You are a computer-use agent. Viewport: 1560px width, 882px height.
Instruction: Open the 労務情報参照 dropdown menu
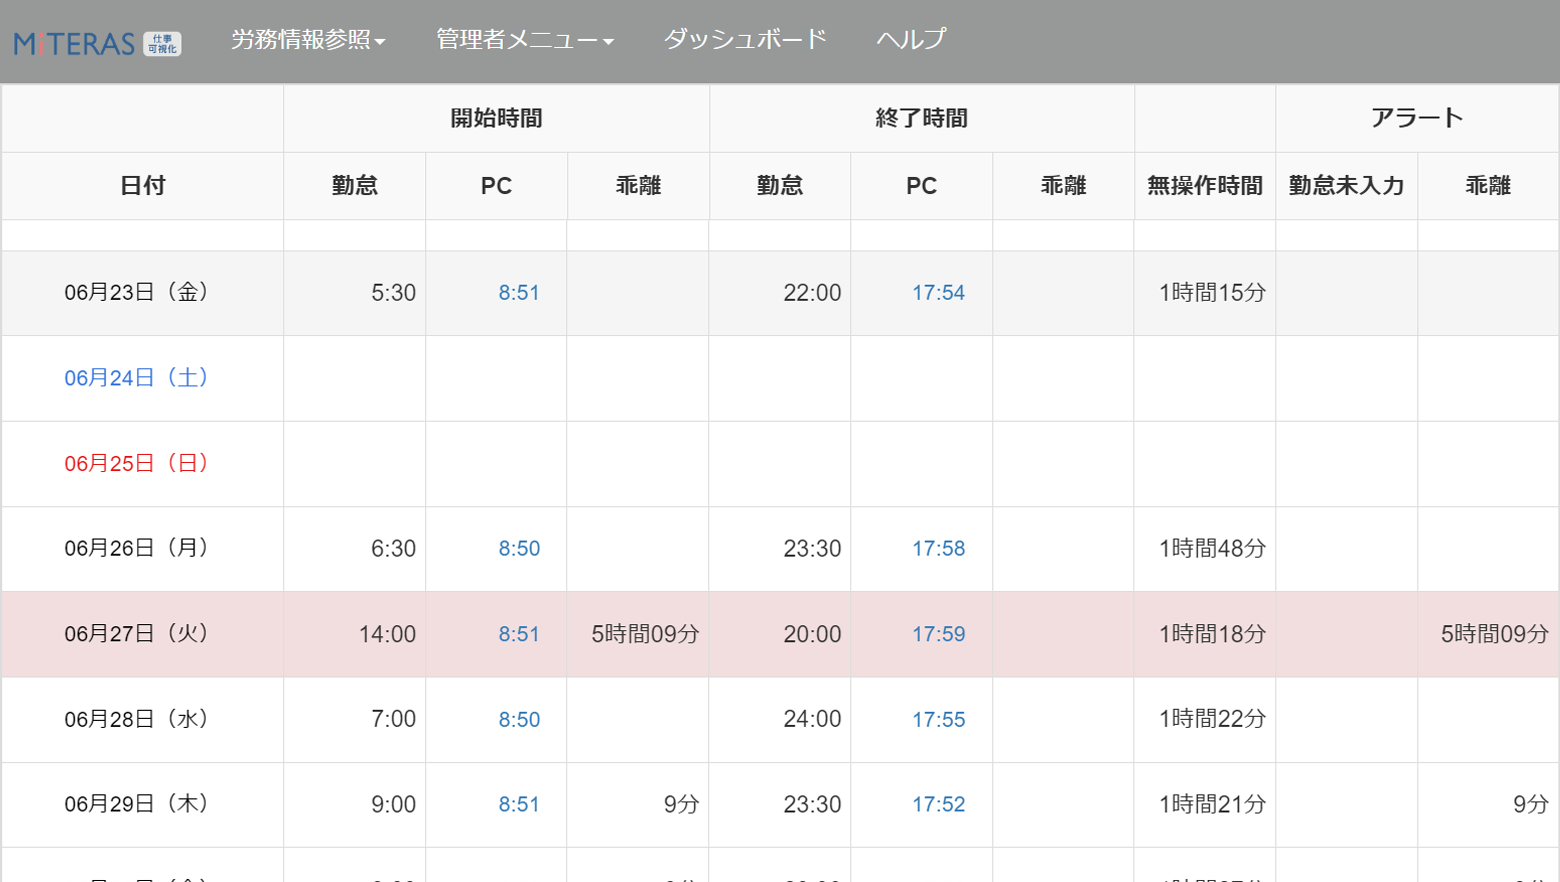(x=307, y=40)
